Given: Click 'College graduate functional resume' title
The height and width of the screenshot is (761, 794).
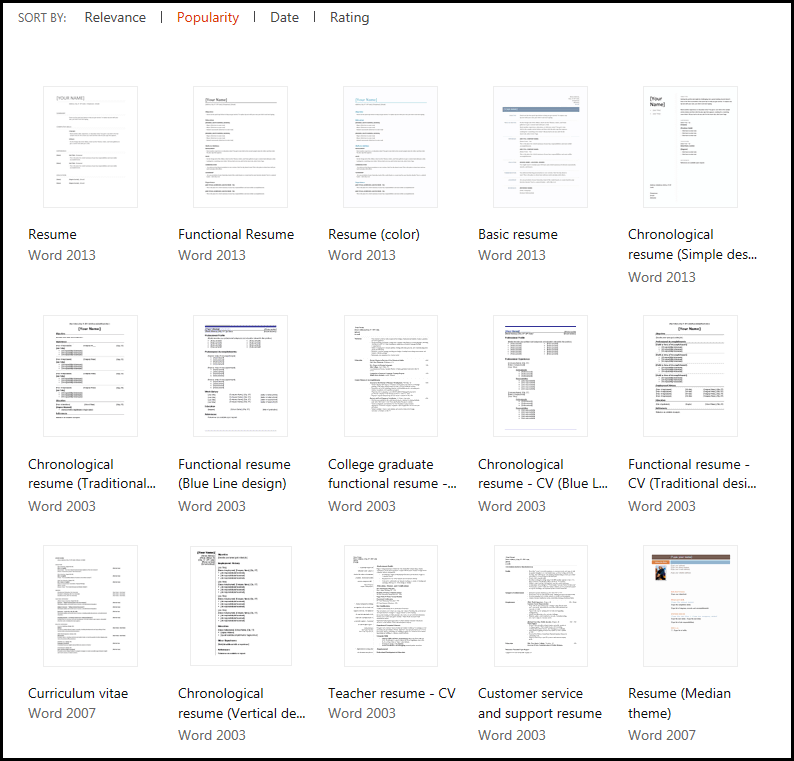Looking at the screenshot, I should [x=392, y=474].
